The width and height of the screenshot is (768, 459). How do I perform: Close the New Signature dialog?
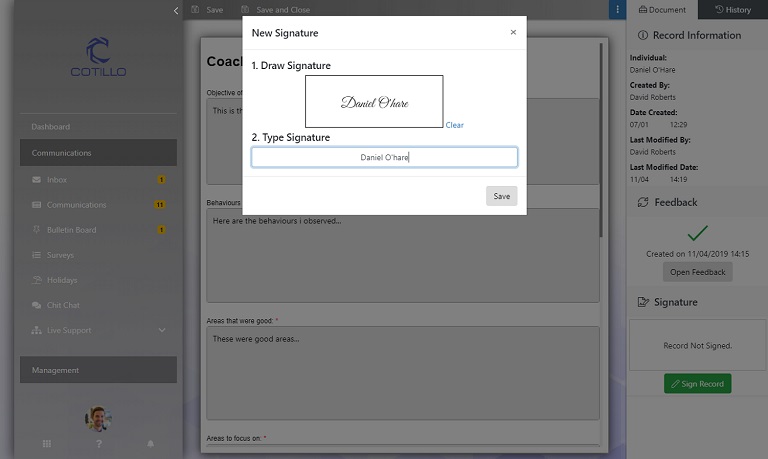pyautogui.click(x=513, y=32)
